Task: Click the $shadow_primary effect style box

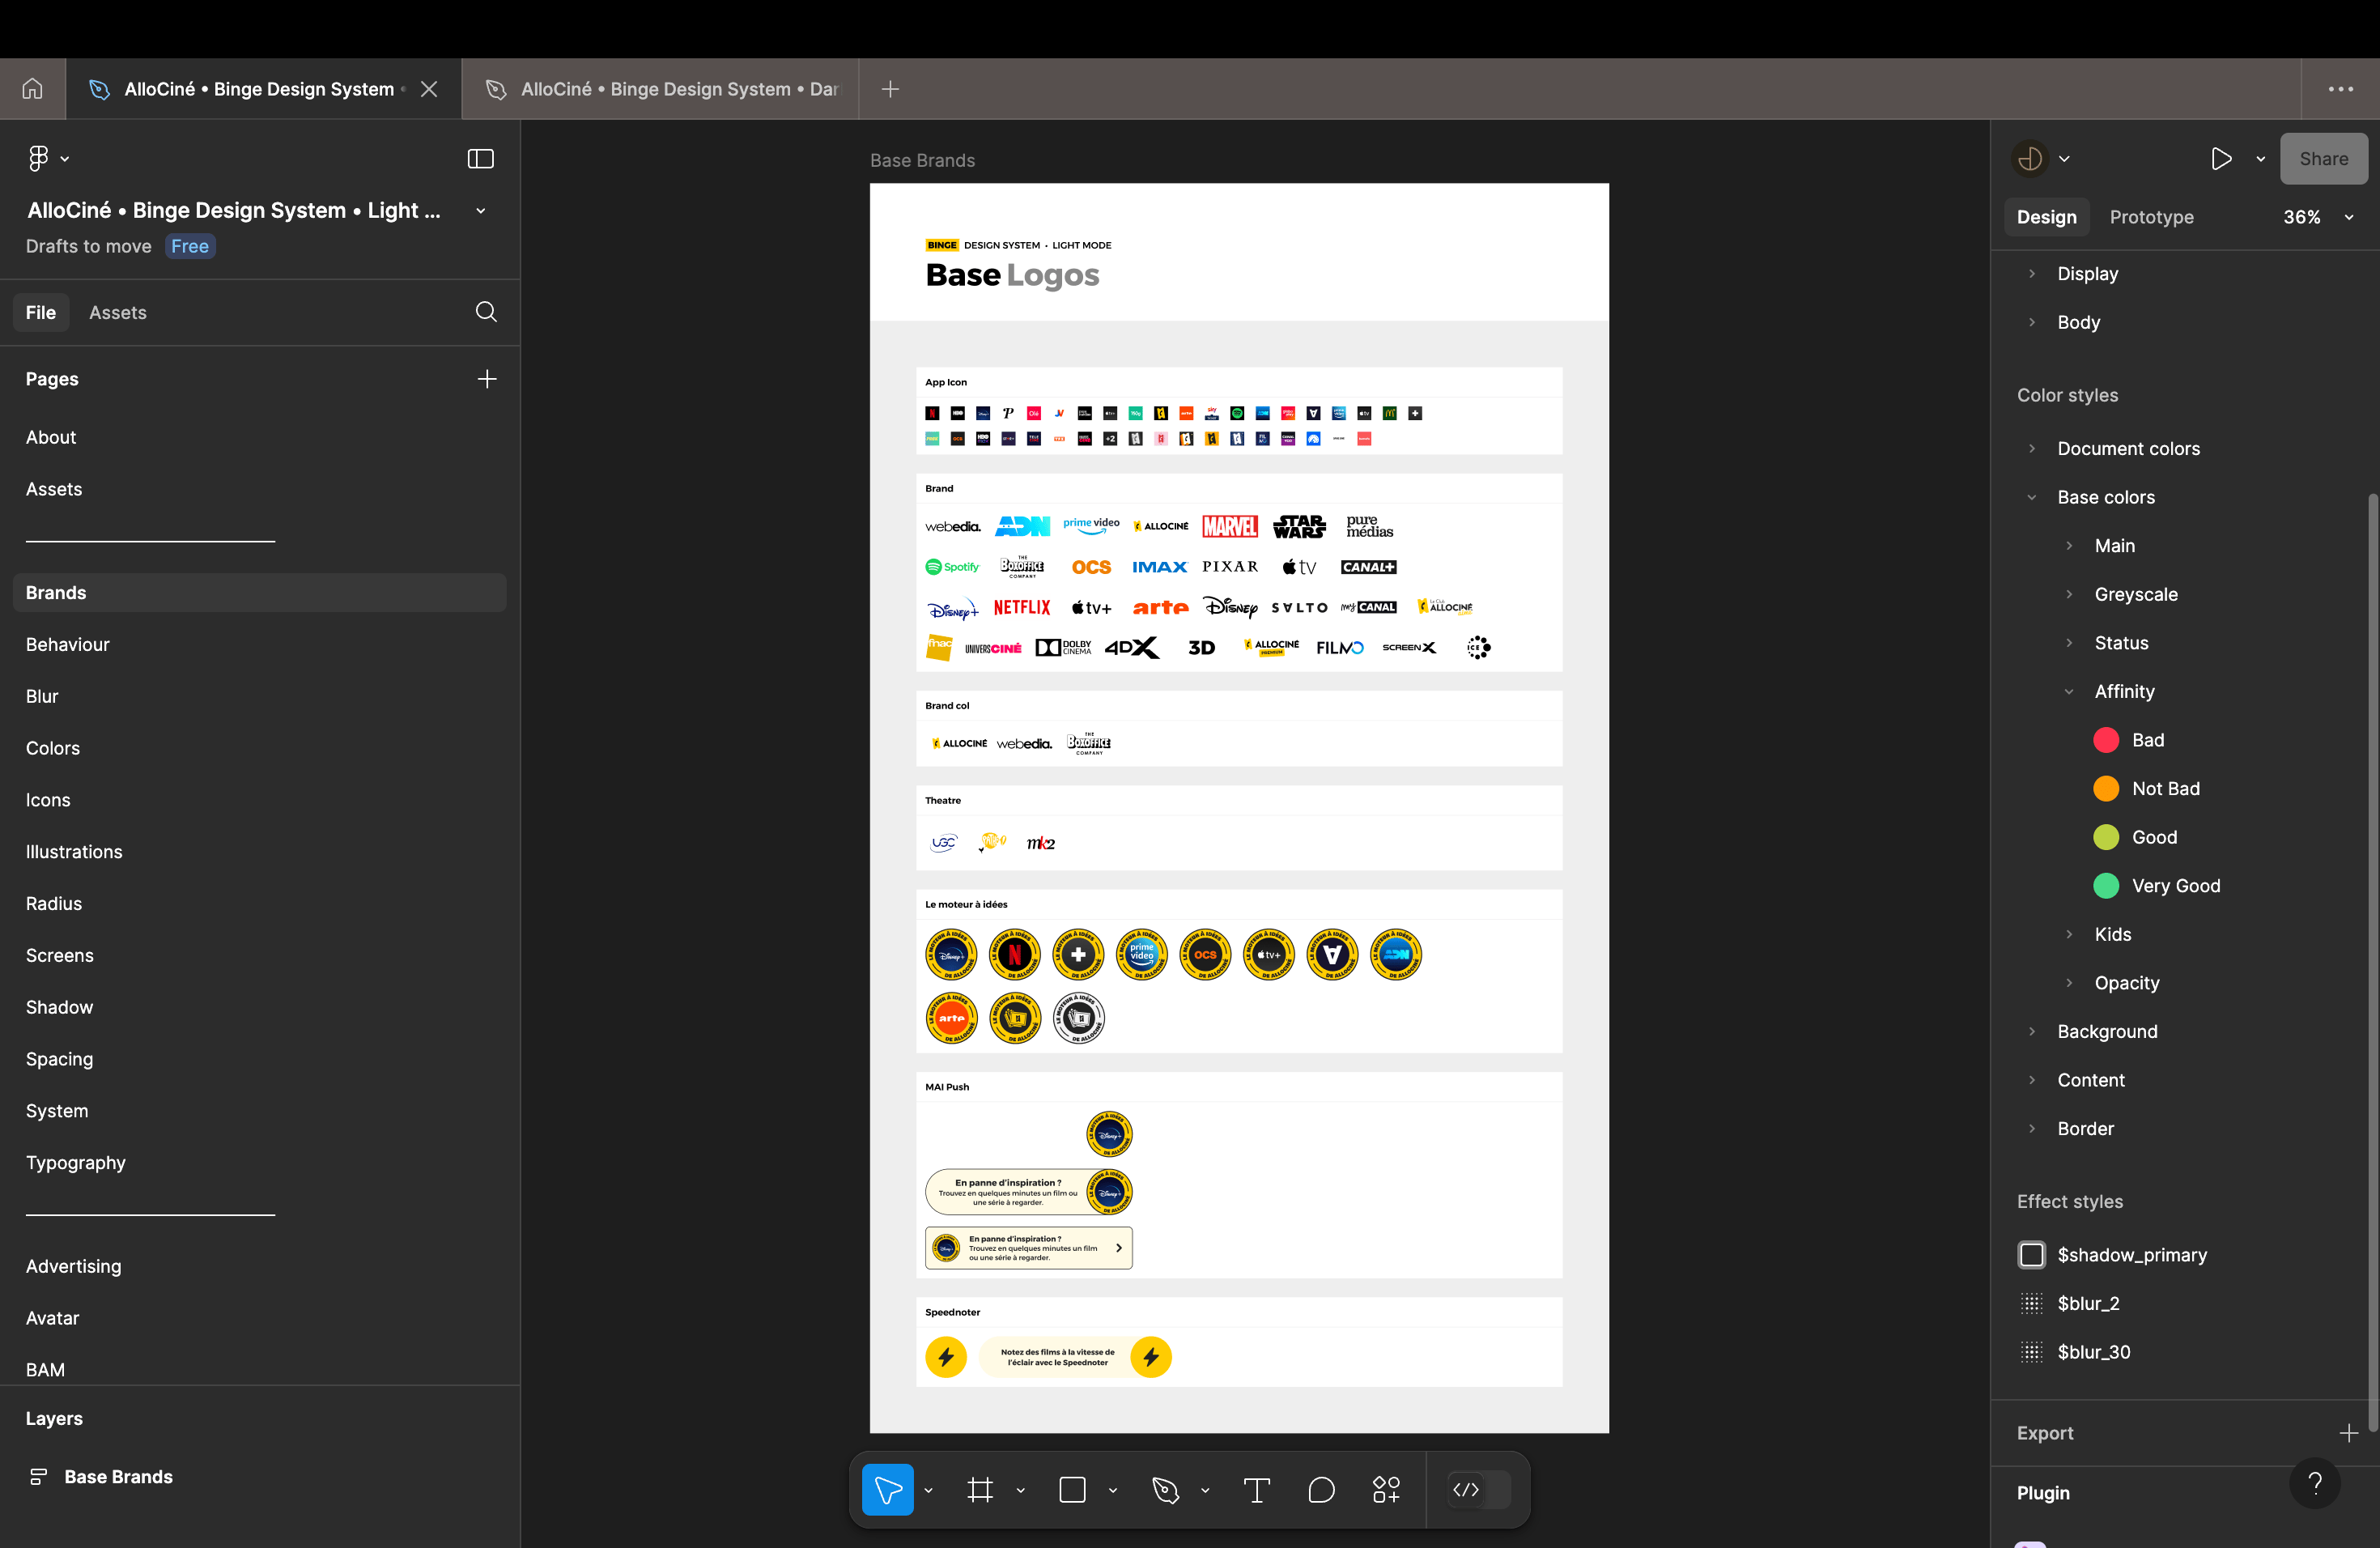Action: tap(2032, 1254)
